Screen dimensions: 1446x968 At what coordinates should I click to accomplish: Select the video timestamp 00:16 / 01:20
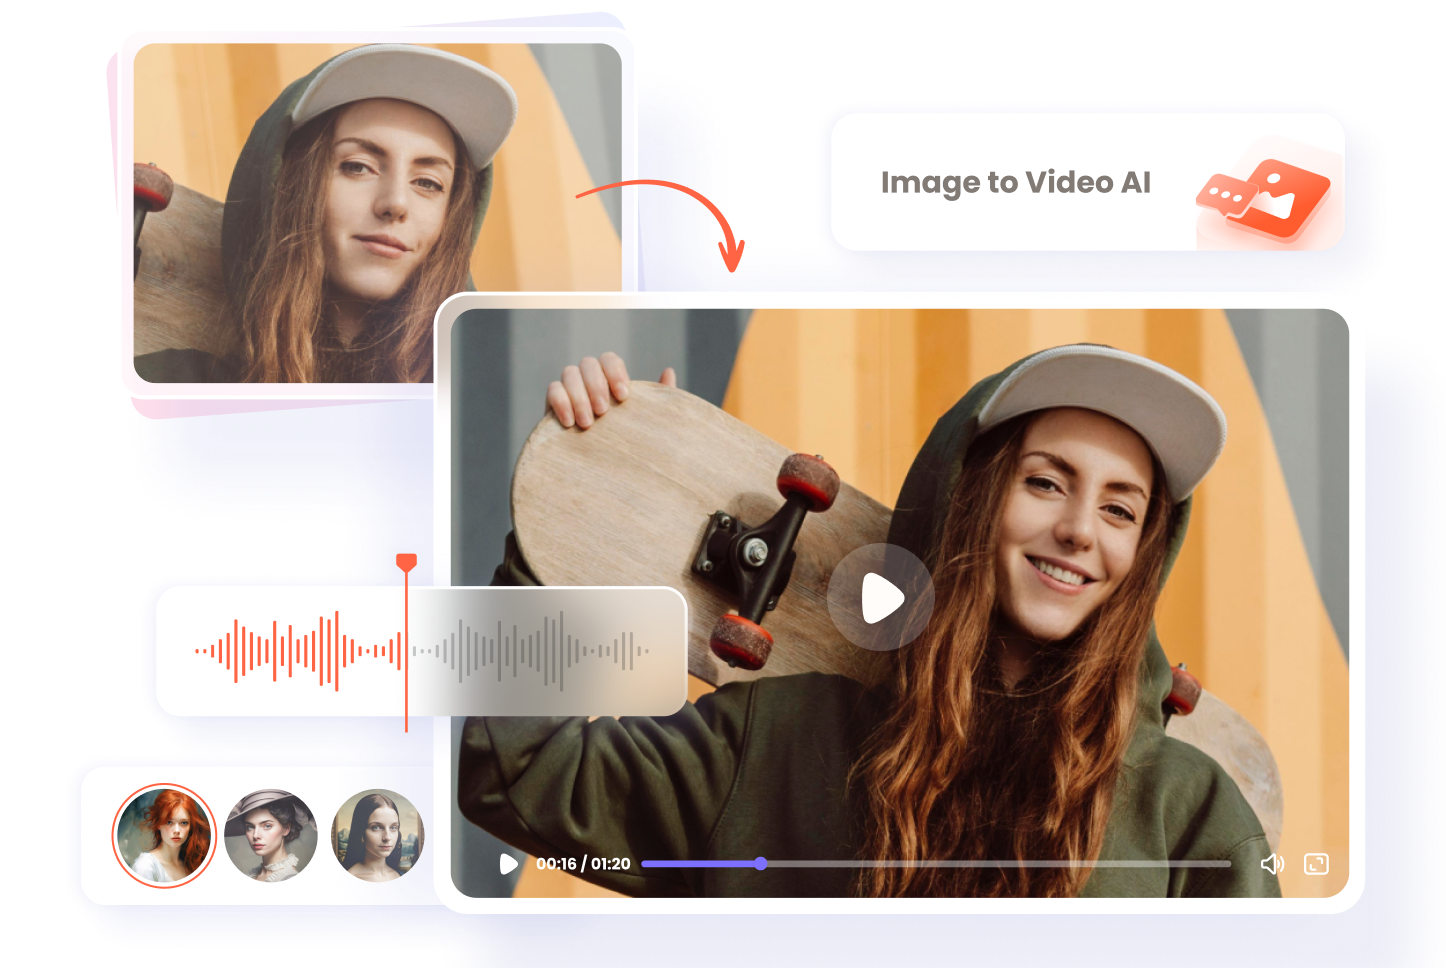click(x=581, y=864)
